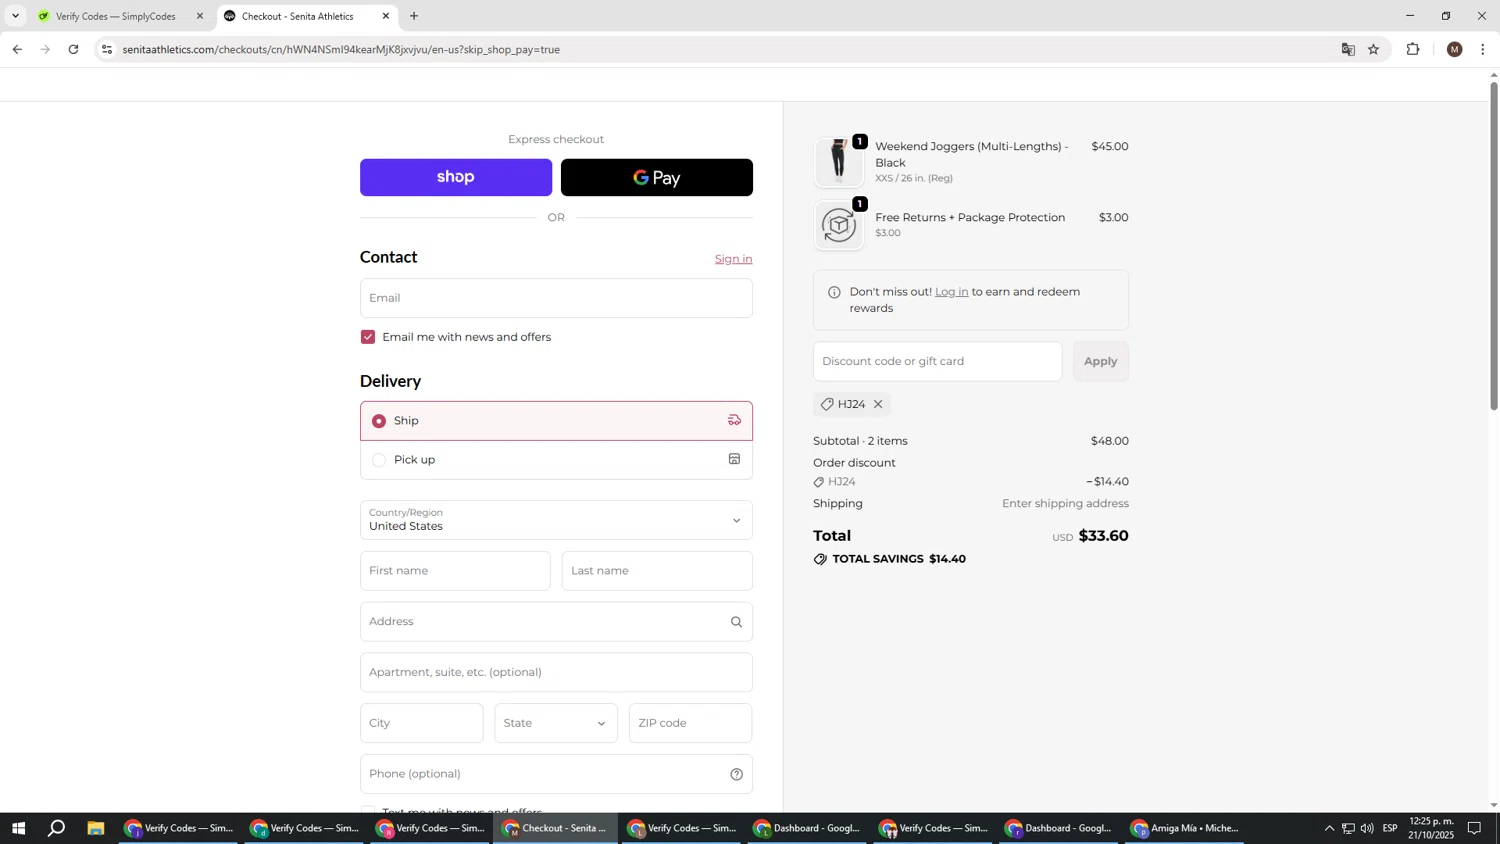Open Windows taskbar search
Screen dimensions: 1500x844
pyautogui.click(x=57, y=828)
